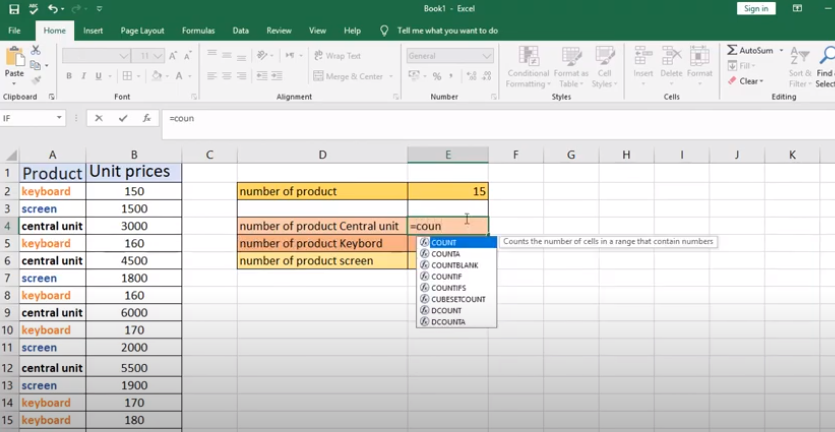
Task: Select COUNTIF from the autocomplete list
Action: (448, 276)
